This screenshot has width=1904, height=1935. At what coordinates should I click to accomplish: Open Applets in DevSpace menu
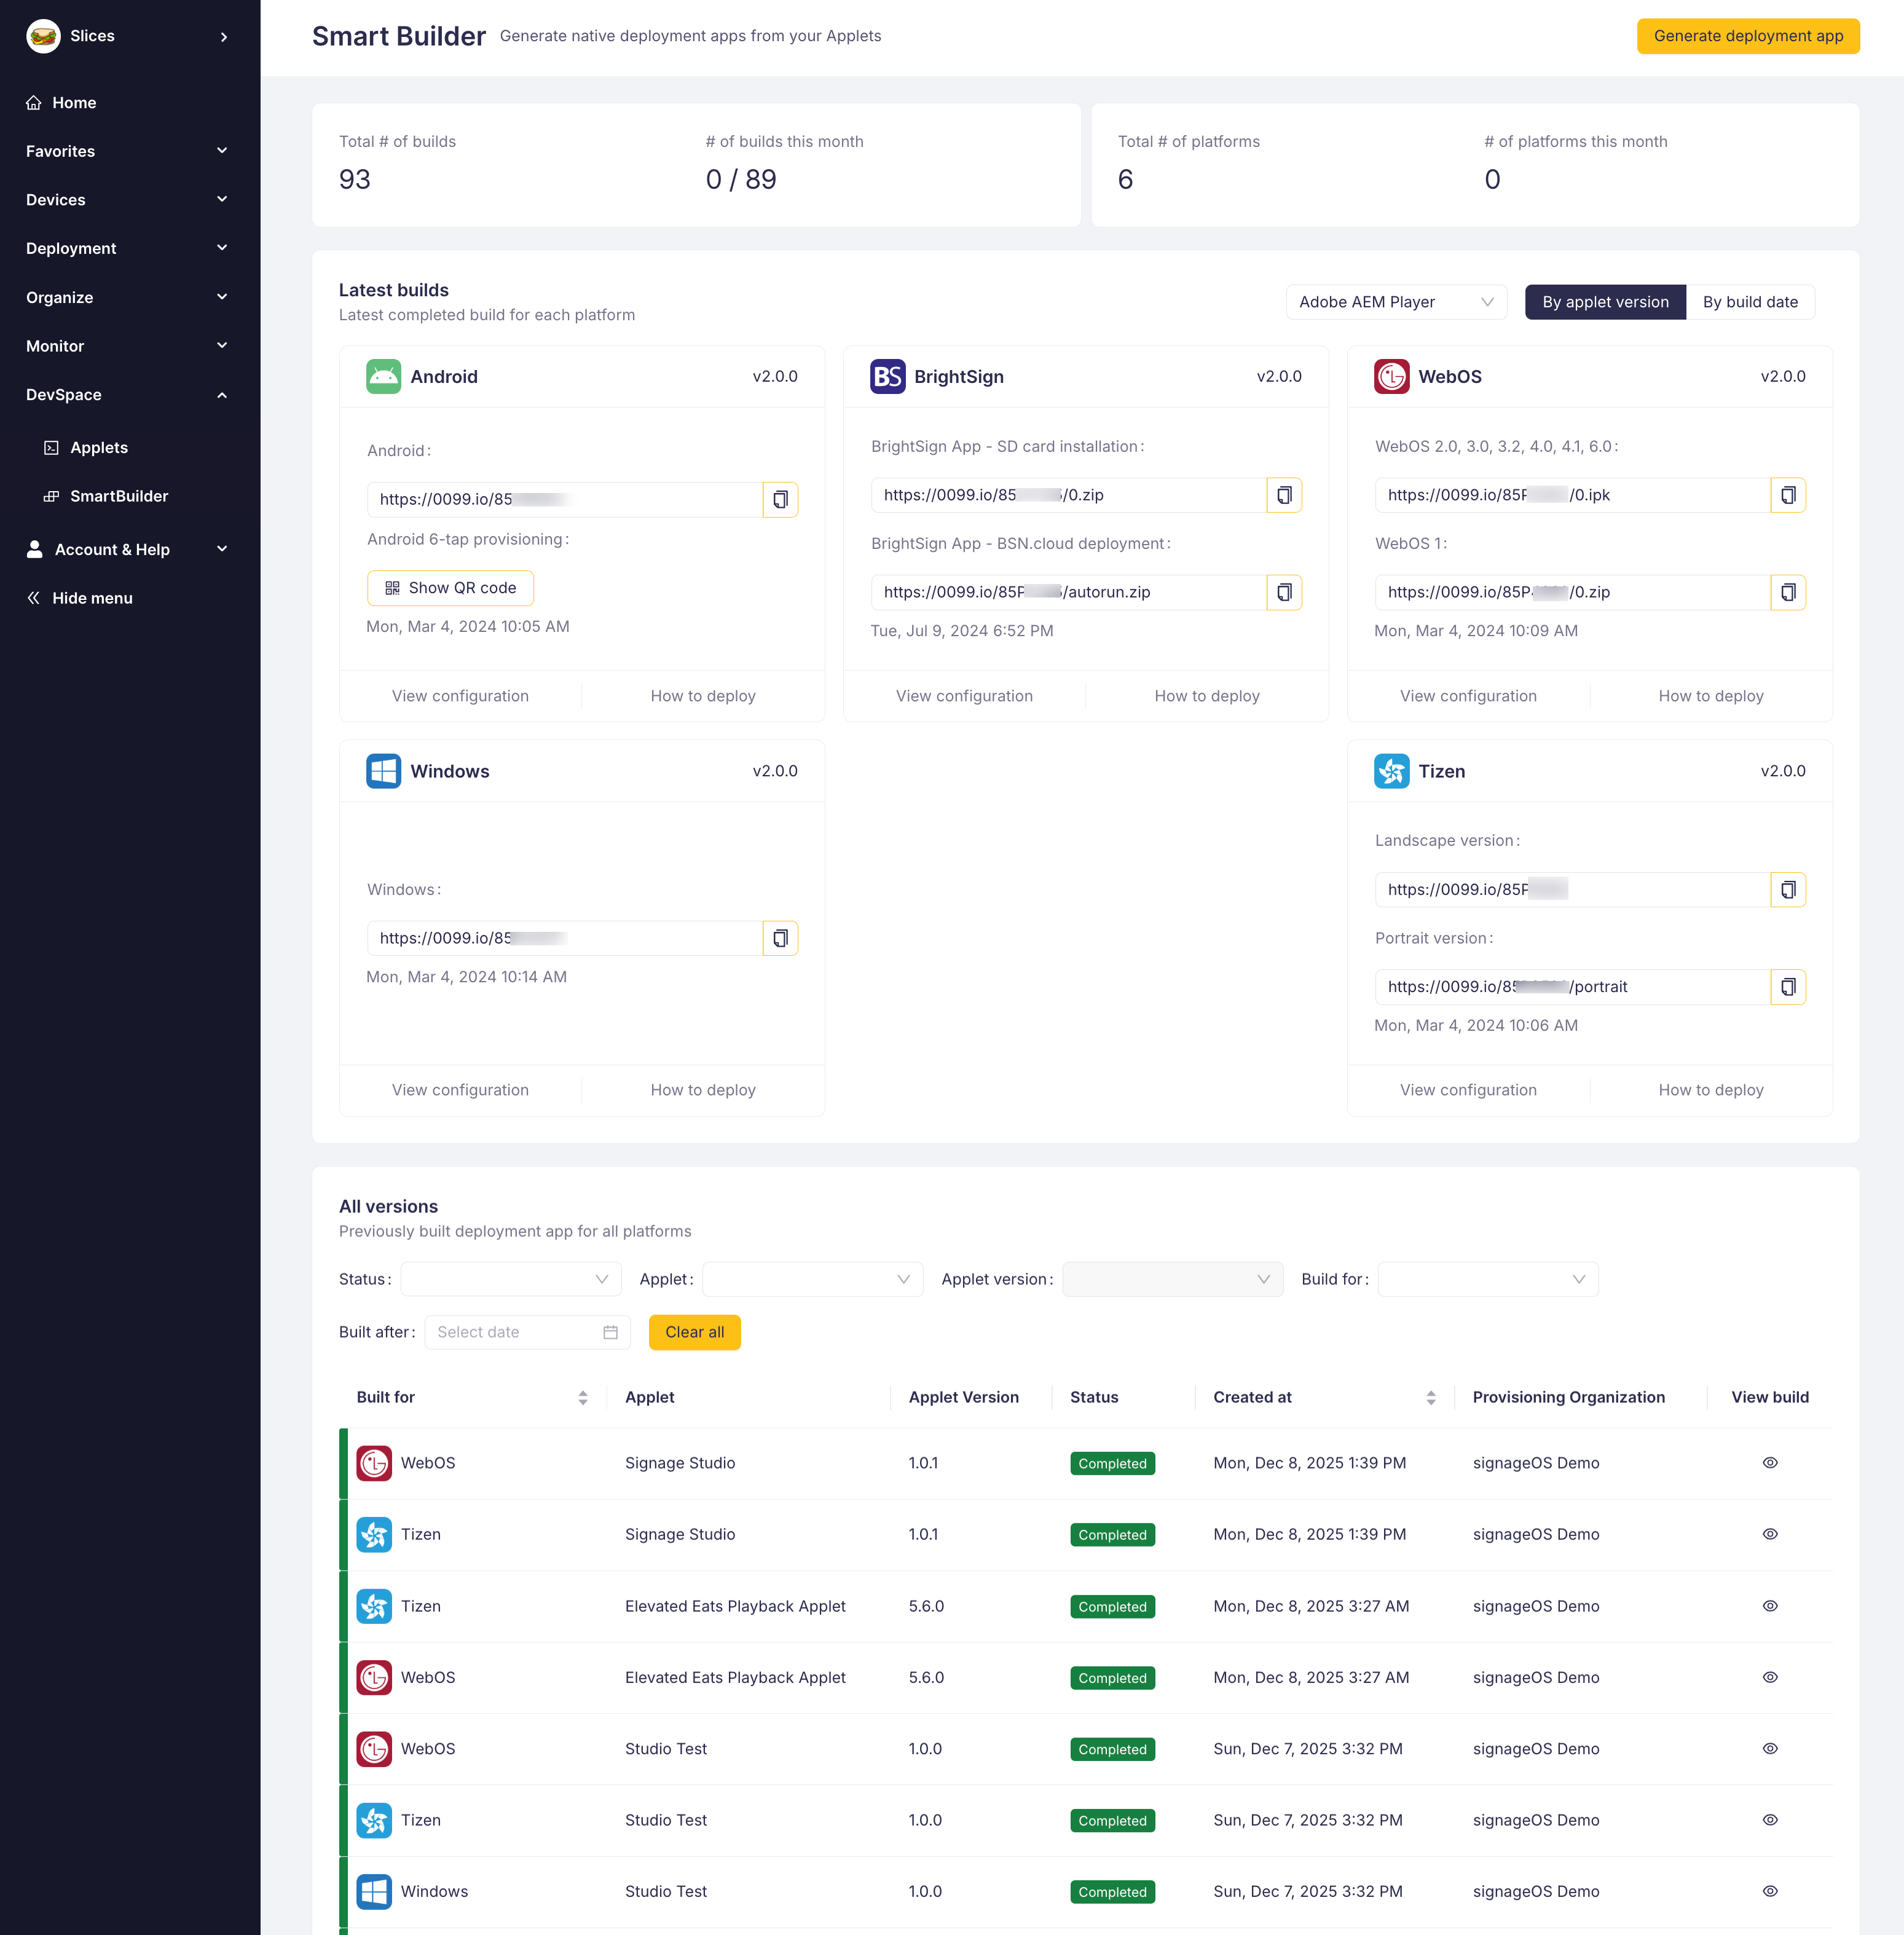pyautogui.click(x=99, y=447)
